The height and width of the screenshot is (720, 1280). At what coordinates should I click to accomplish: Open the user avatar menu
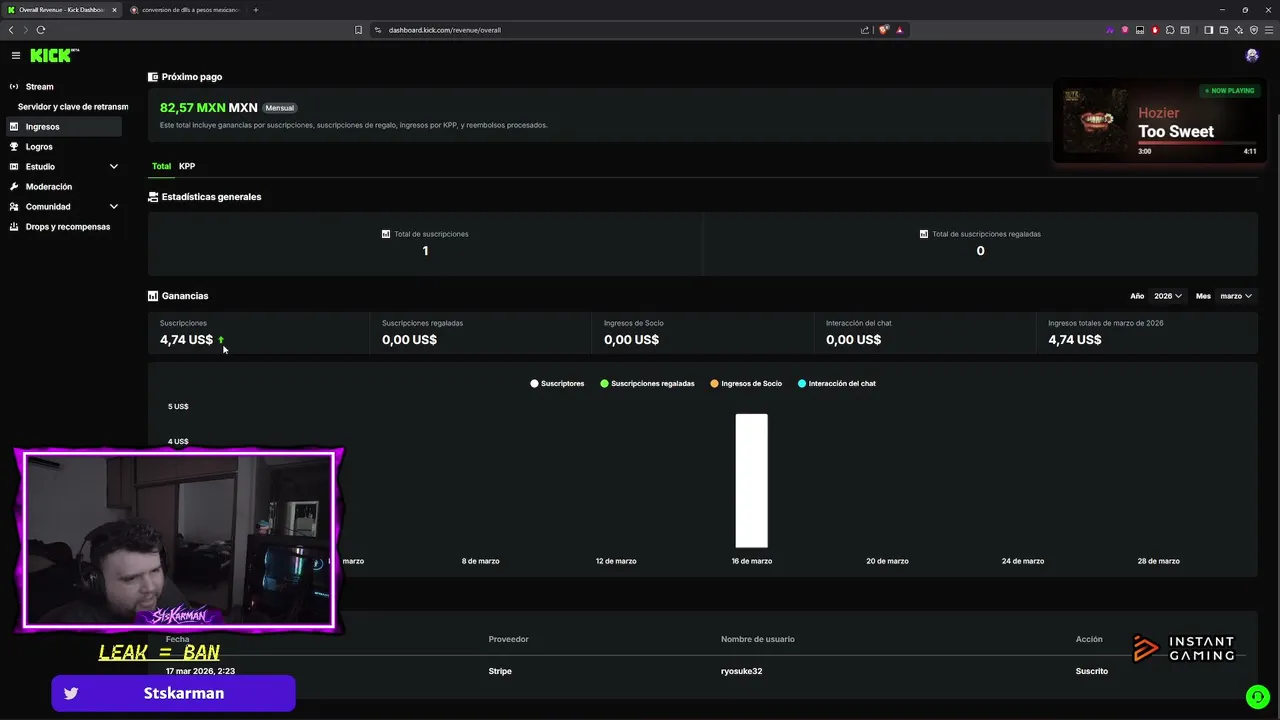[1252, 56]
